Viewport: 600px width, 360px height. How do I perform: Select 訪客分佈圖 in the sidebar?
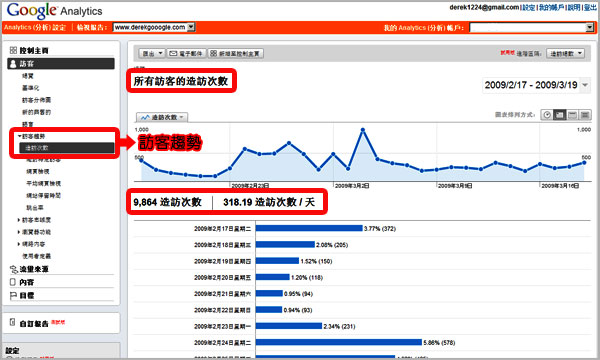coord(36,100)
